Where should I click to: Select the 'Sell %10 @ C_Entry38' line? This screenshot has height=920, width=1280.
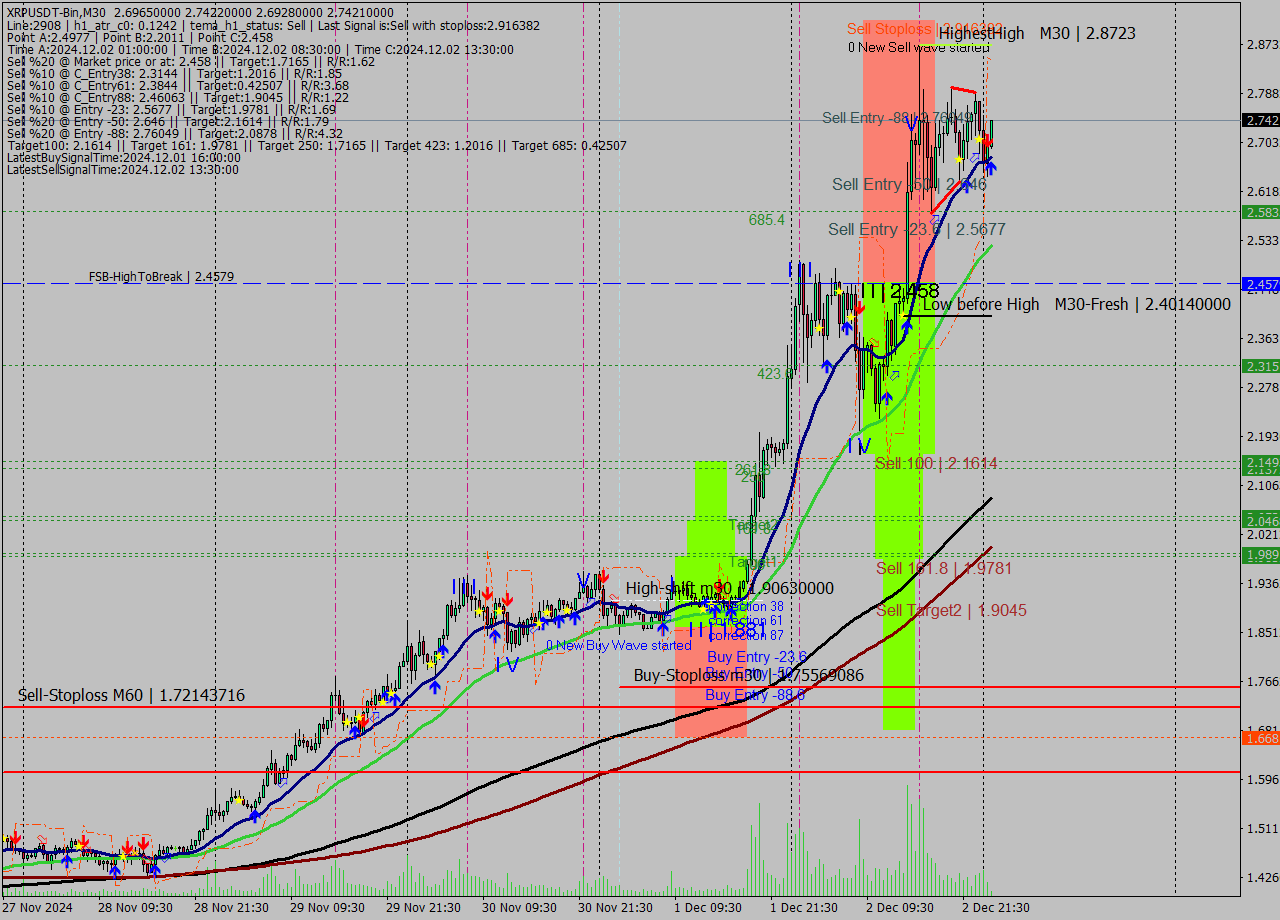pos(174,73)
